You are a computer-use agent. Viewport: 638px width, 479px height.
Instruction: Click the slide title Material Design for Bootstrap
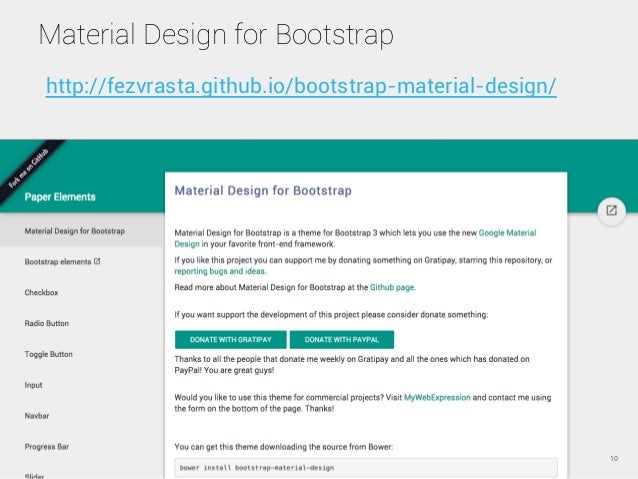tap(216, 35)
